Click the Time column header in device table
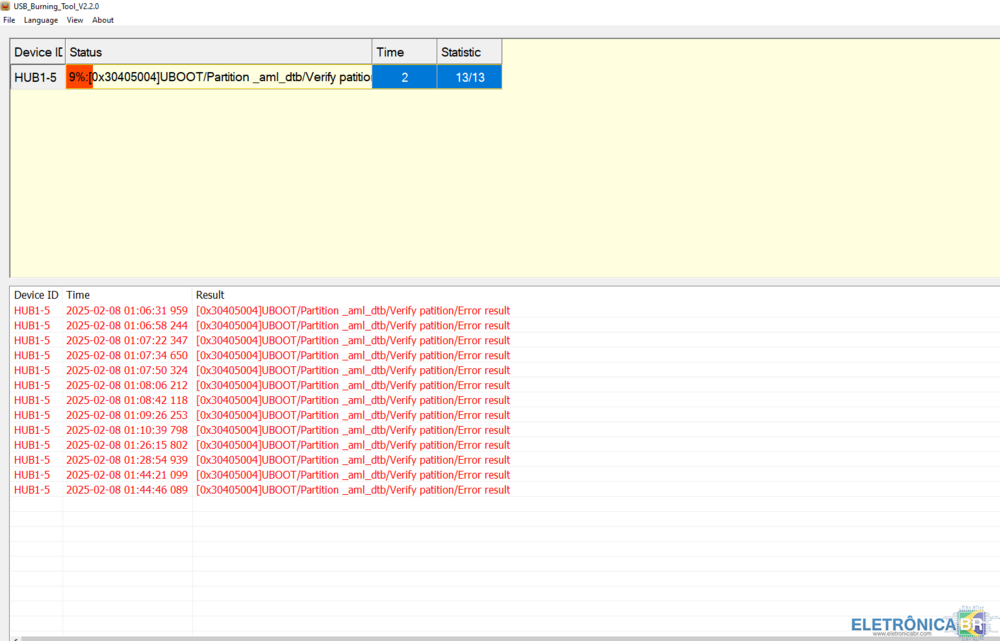The width and height of the screenshot is (1000, 641). [x=404, y=52]
